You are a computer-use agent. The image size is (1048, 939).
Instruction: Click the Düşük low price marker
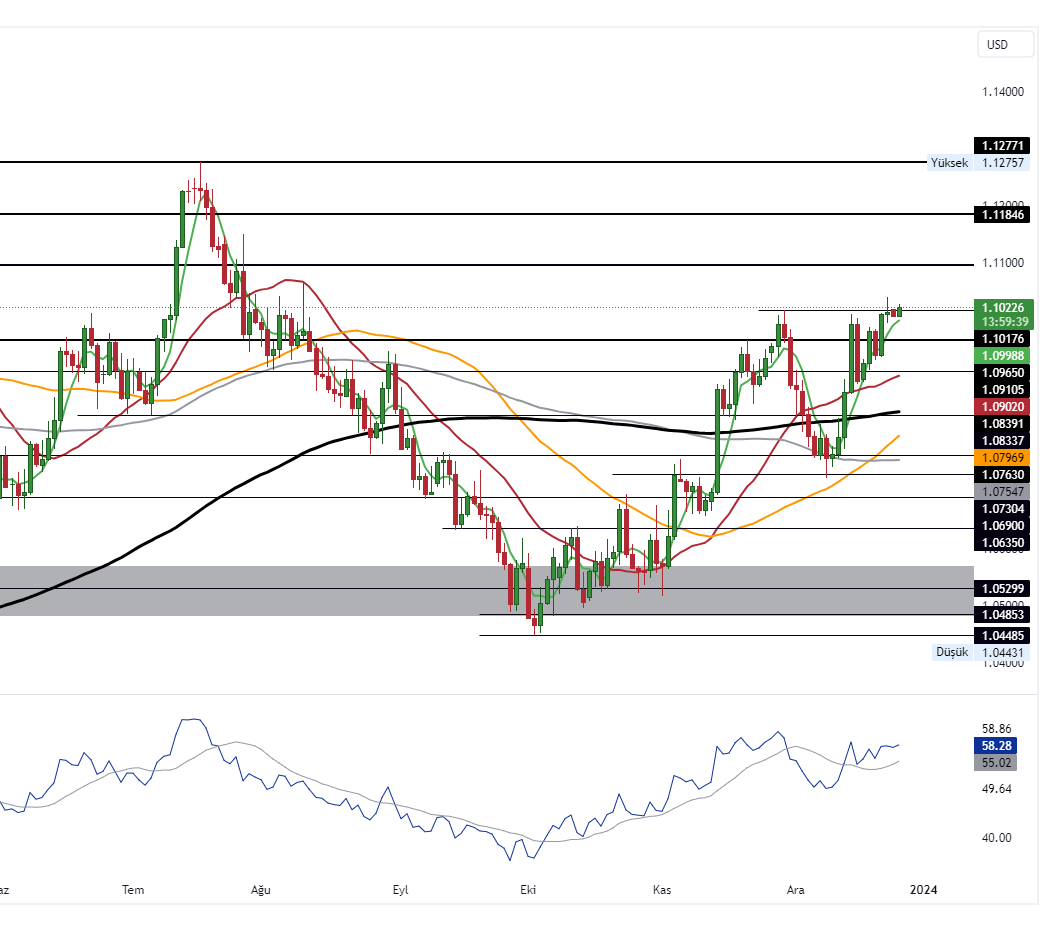pos(951,652)
